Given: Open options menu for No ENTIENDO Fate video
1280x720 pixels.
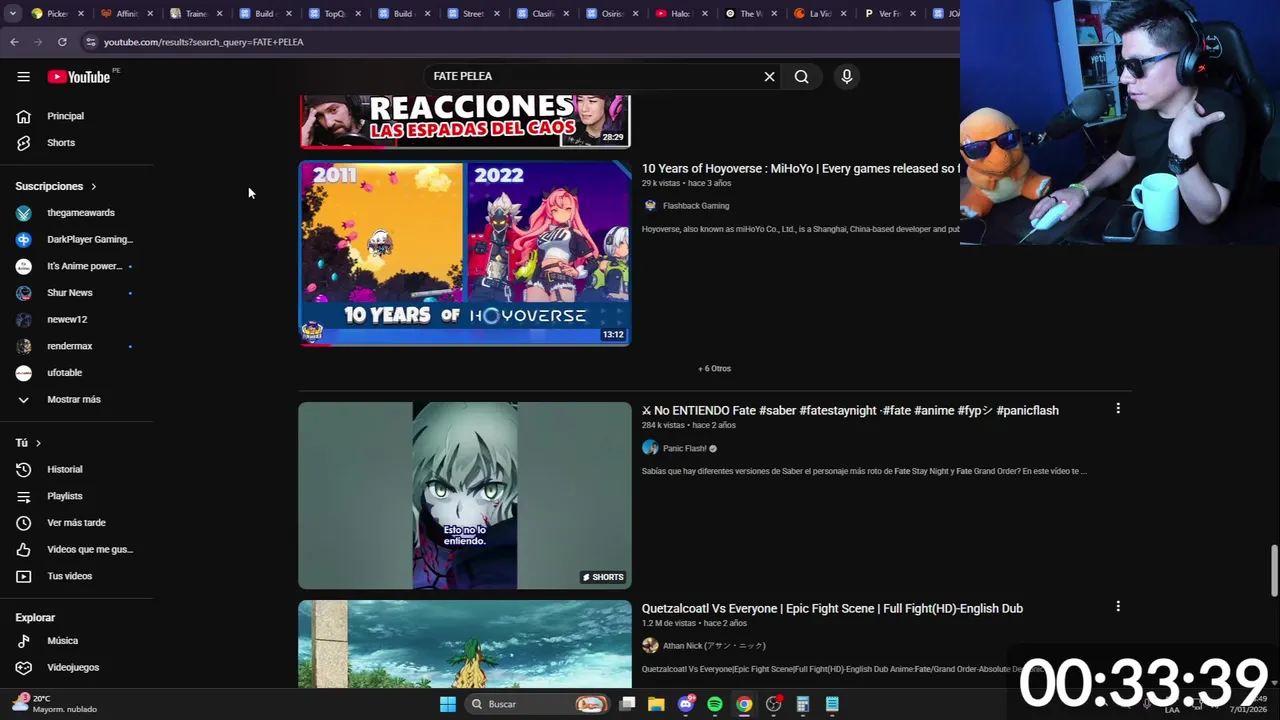Looking at the screenshot, I should point(1118,409).
